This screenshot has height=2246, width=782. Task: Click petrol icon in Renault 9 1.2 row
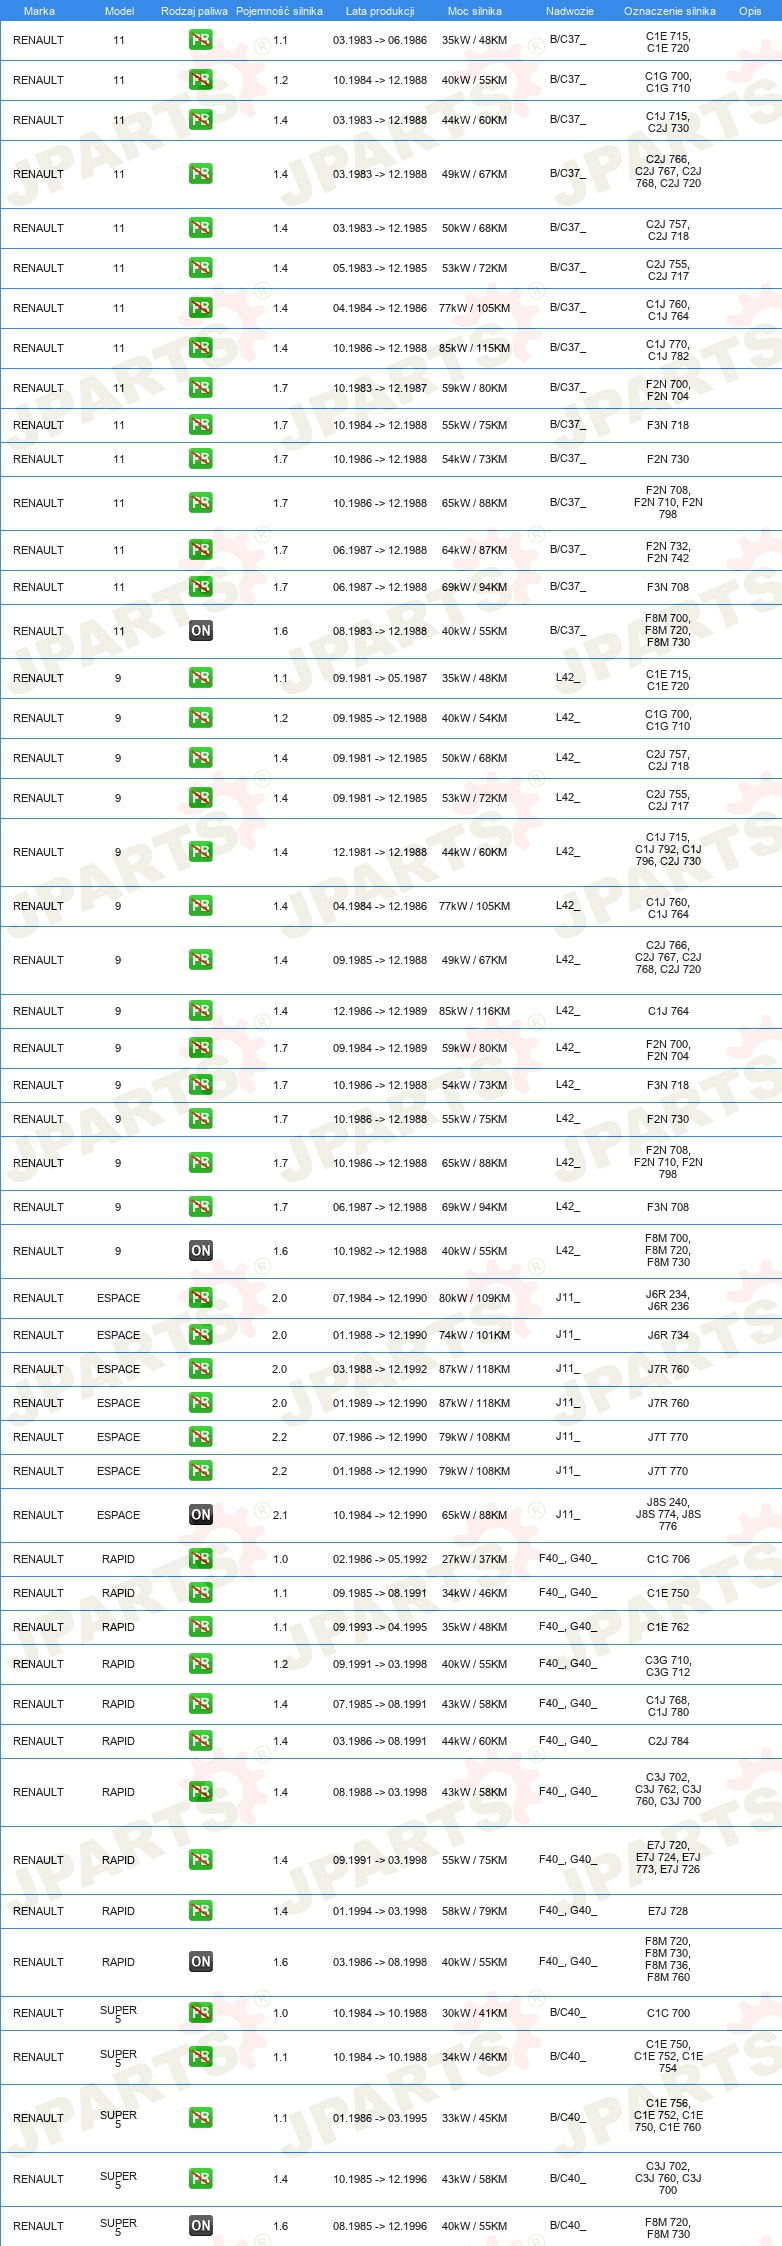point(200,718)
